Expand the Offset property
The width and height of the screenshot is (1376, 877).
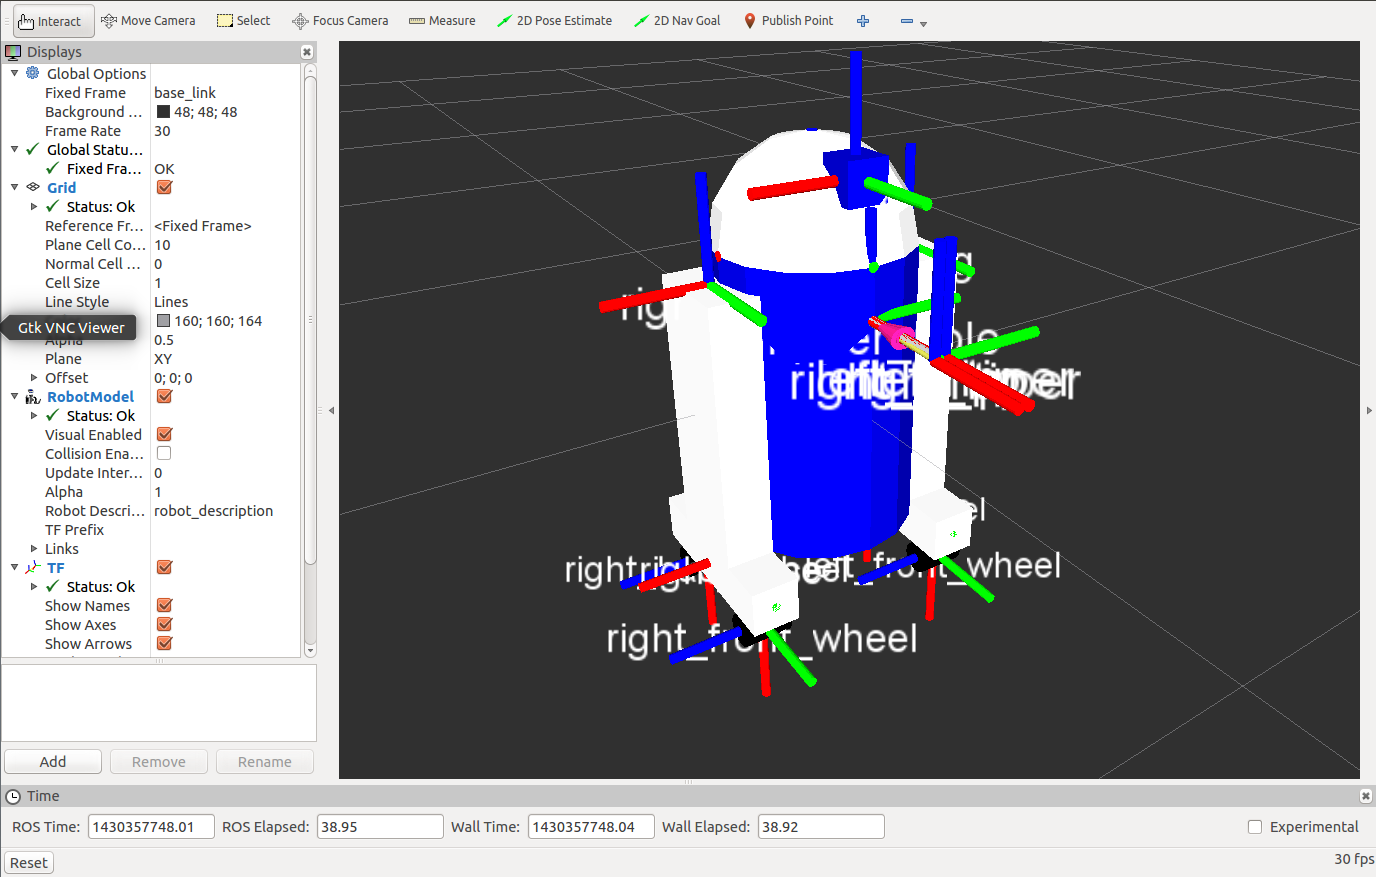34,377
